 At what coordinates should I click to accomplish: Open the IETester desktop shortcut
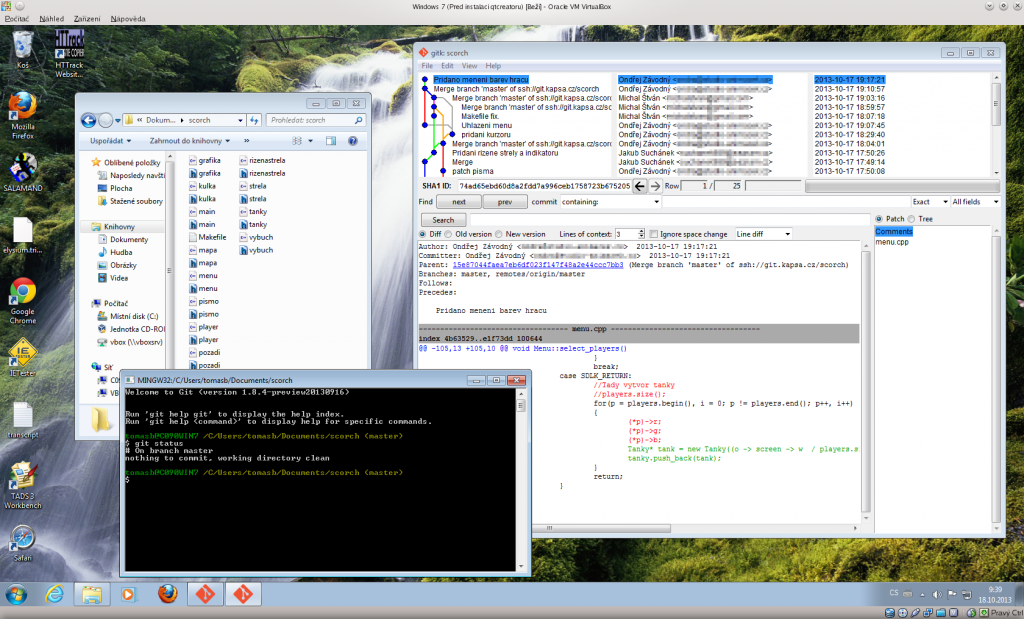coord(22,358)
